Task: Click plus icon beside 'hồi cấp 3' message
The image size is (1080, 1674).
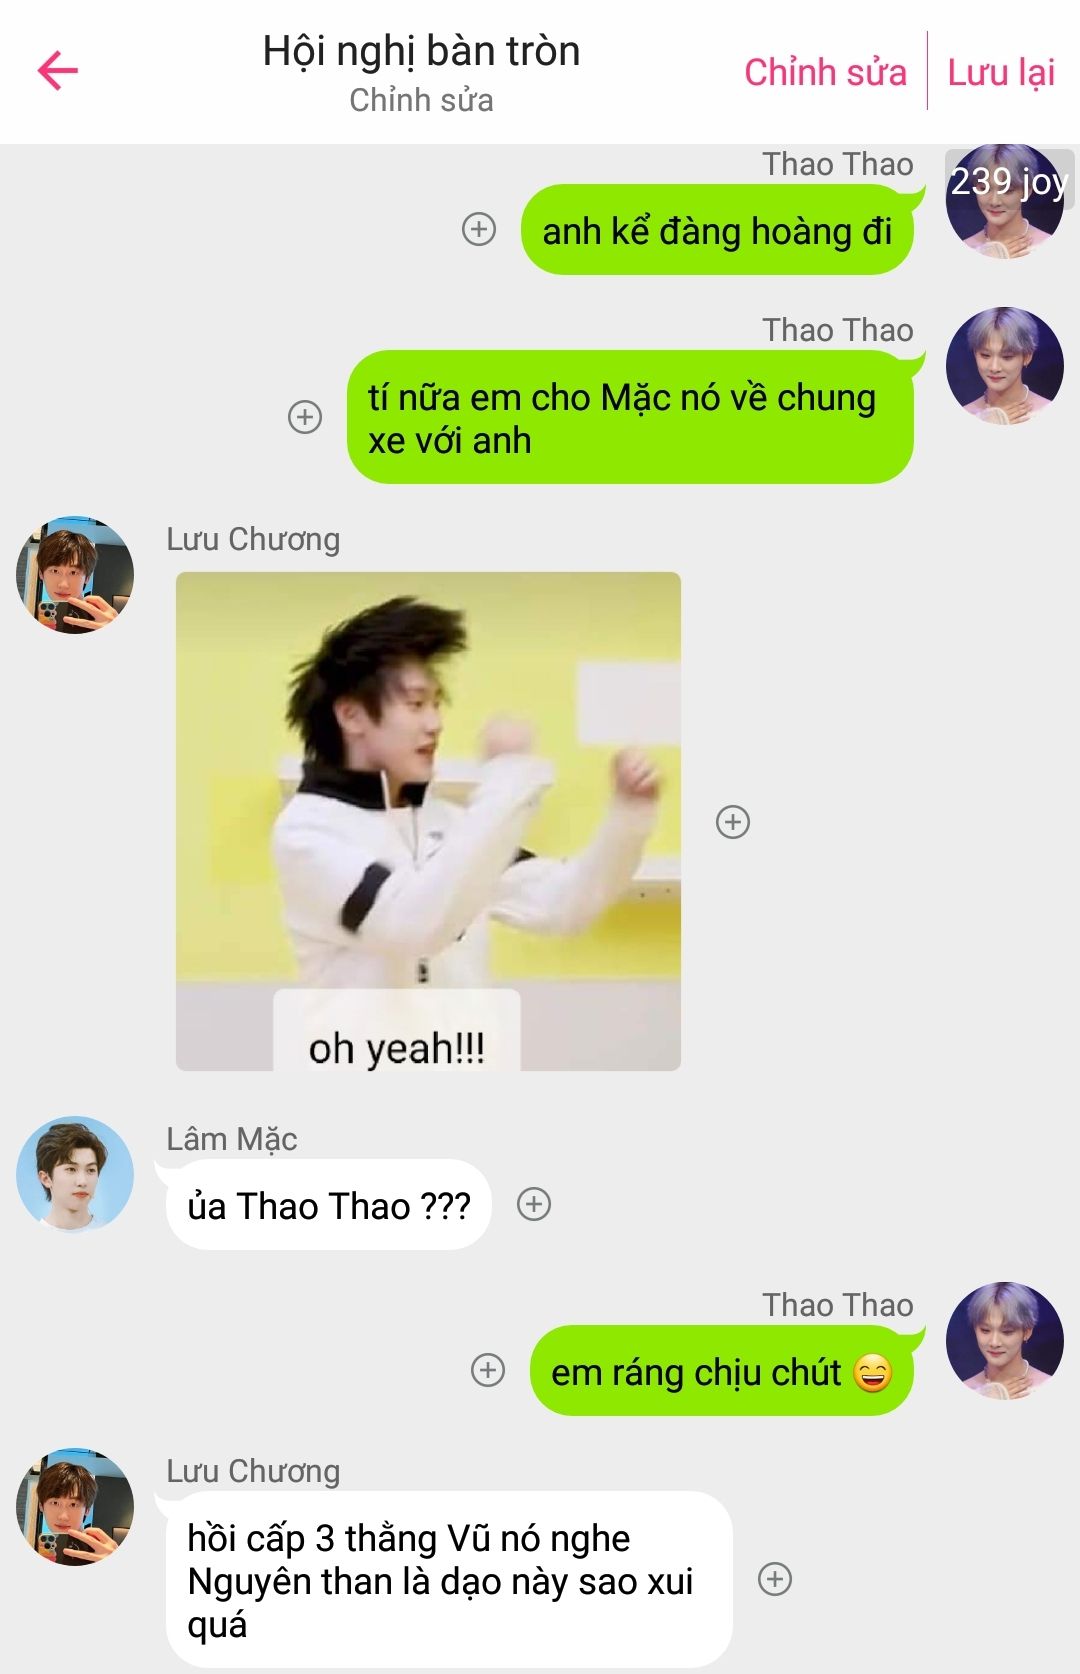Action: click(x=775, y=1579)
